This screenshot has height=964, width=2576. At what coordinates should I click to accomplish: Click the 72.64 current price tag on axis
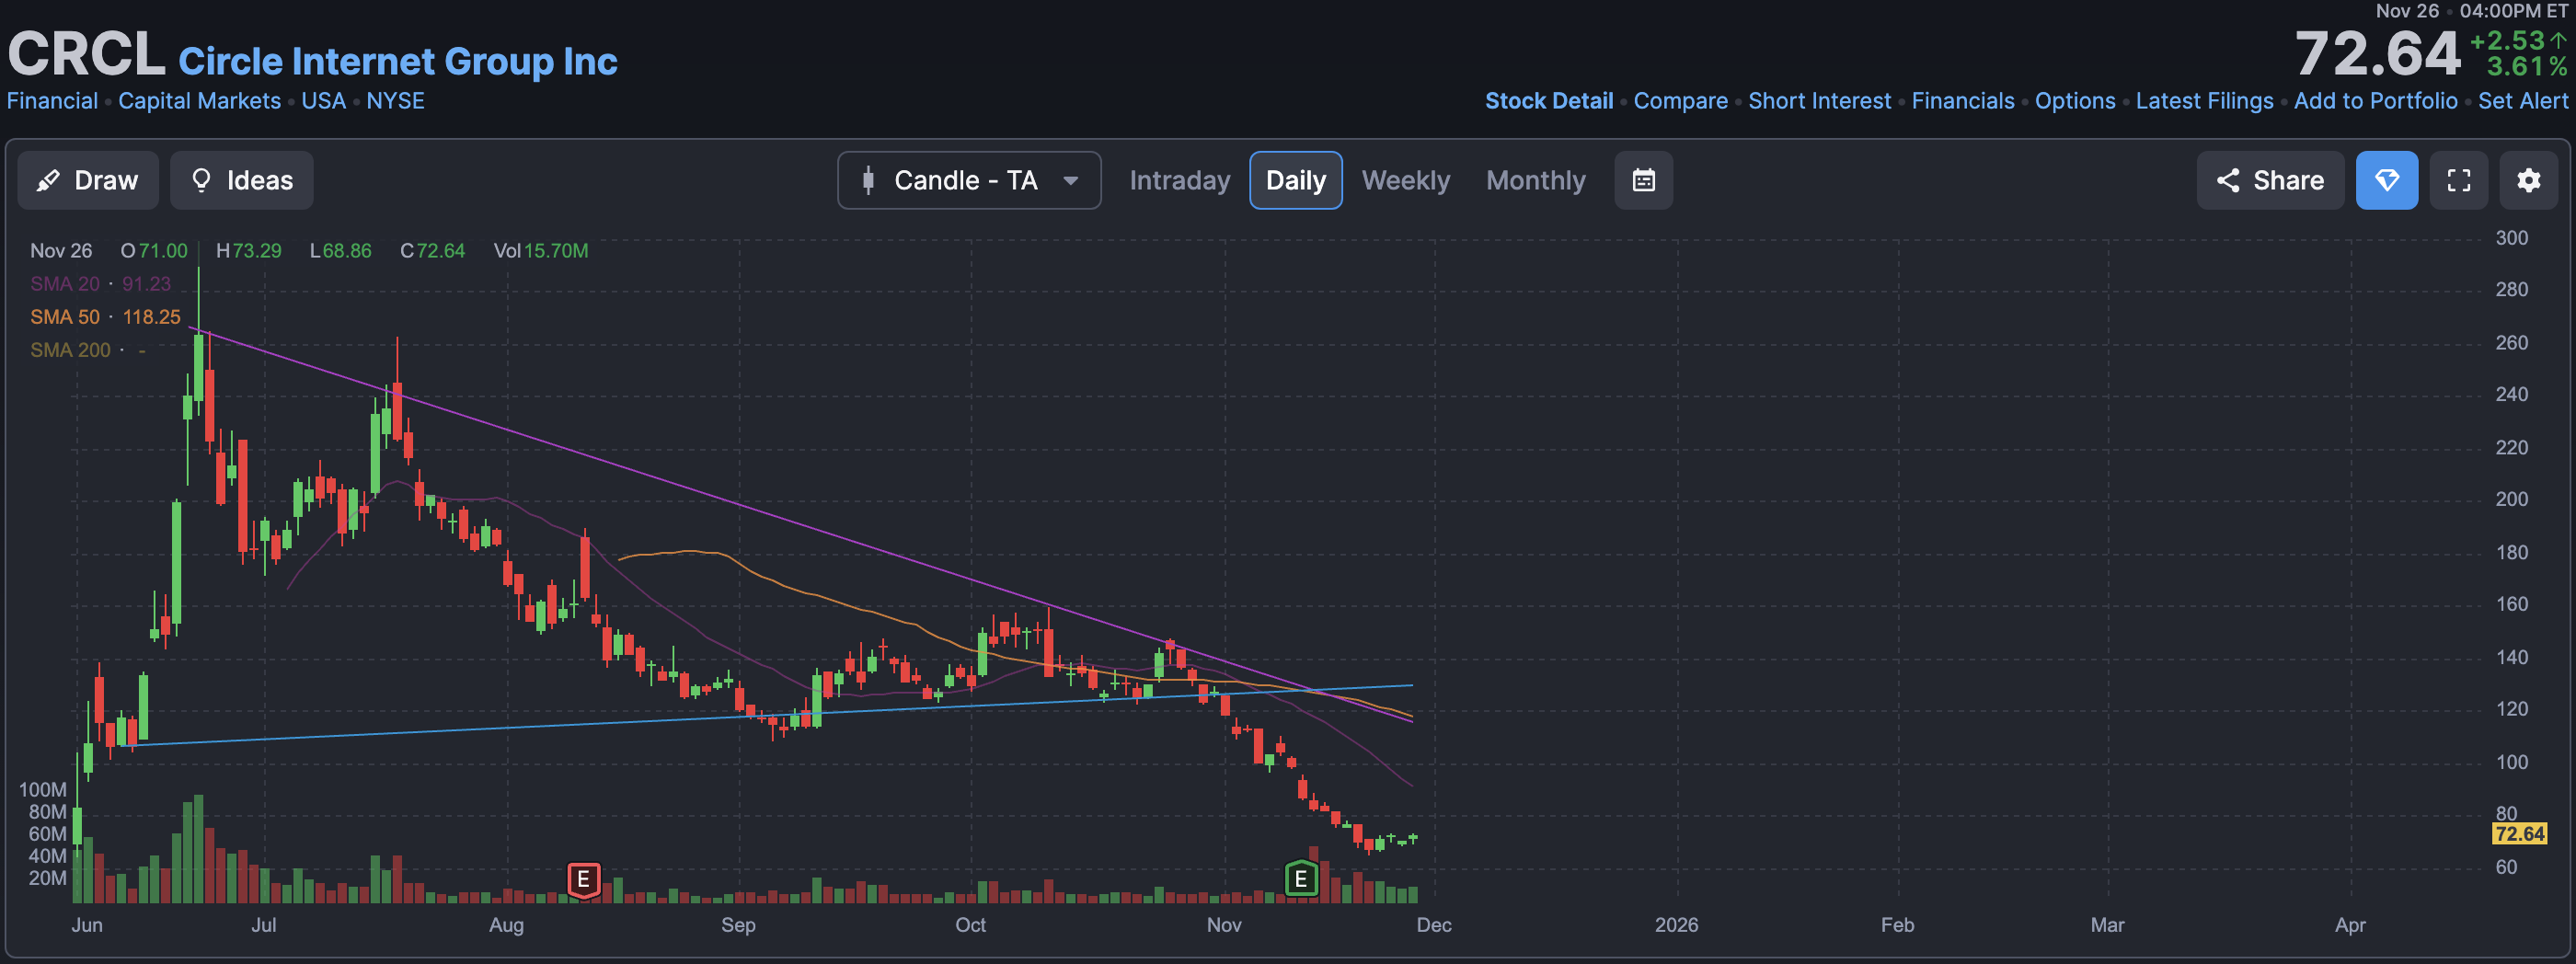2519,834
